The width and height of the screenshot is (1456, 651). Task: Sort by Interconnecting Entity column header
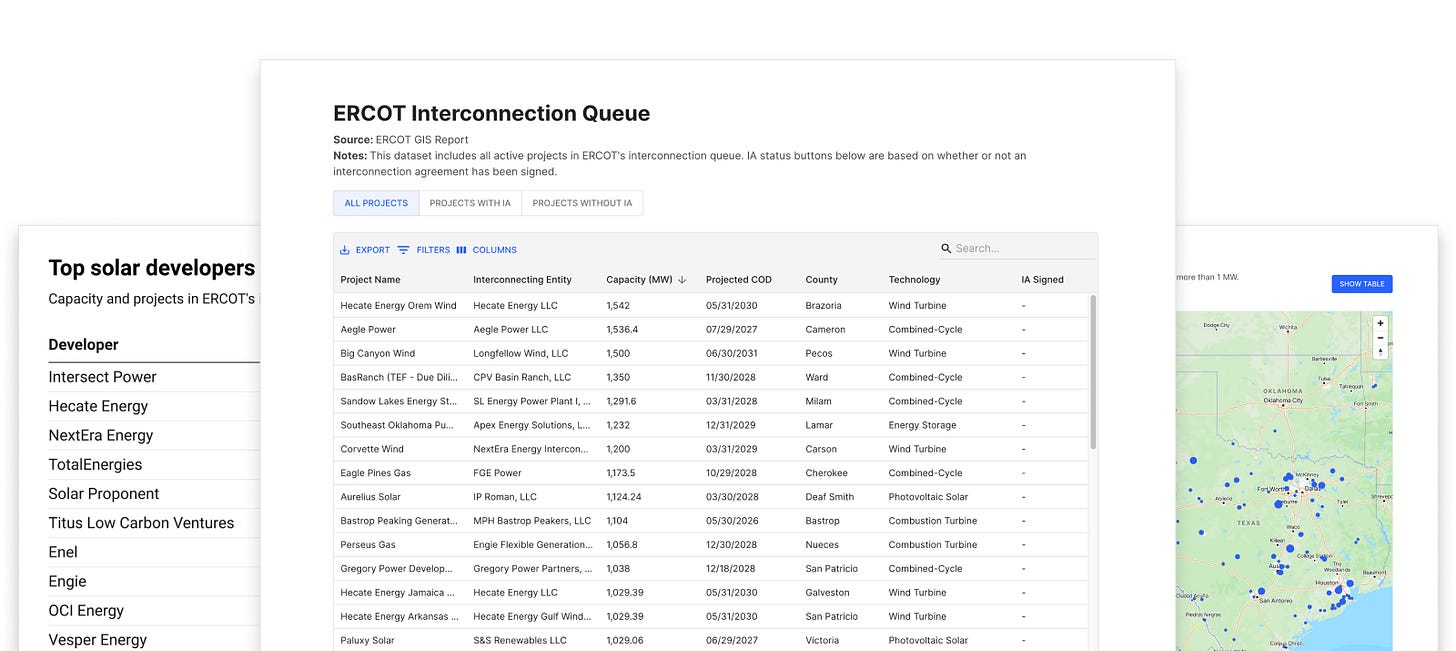click(x=522, y=280)
